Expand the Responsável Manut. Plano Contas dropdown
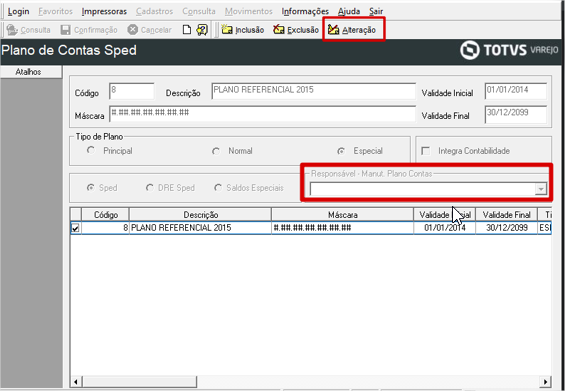The image size is (565, 391). (540, 189)
